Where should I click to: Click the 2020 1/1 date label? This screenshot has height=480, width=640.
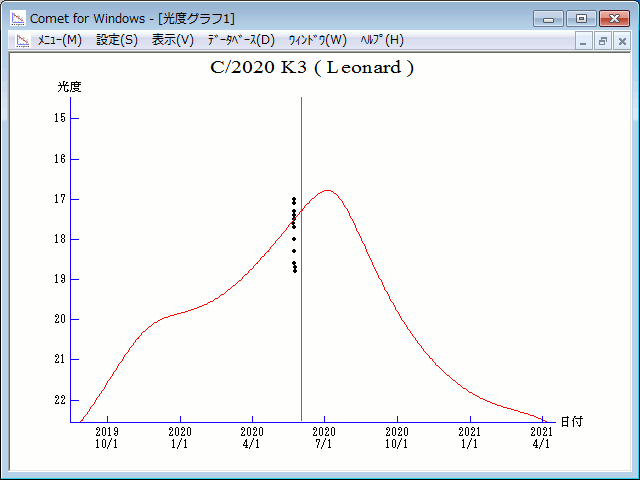coord(180,438)
